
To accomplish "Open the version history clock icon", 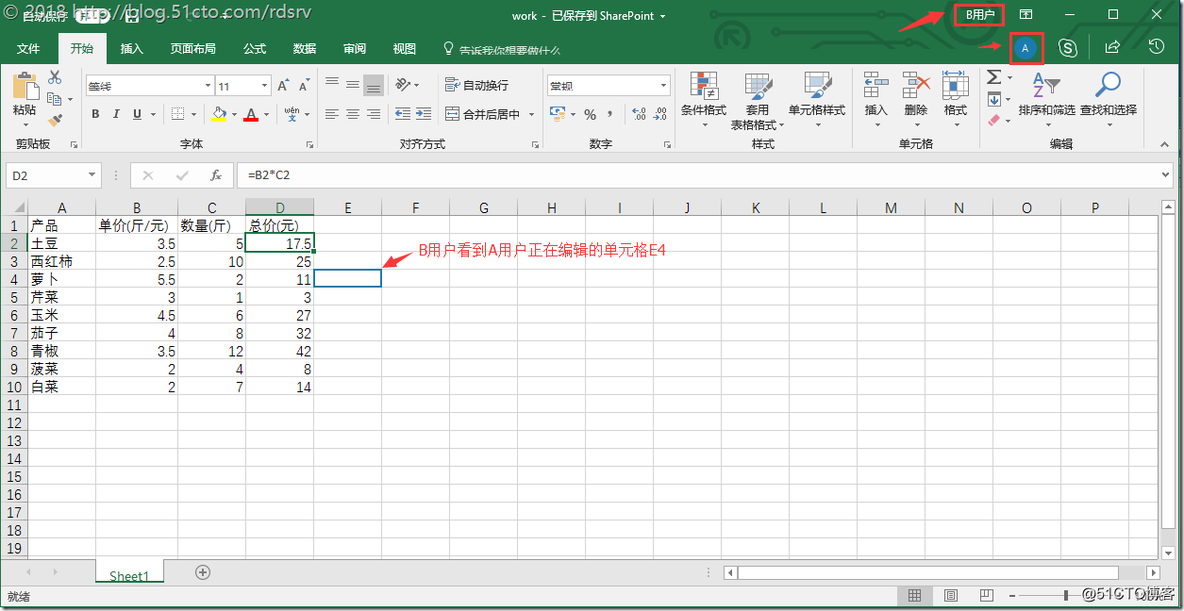I will pyautogui.click(x=1156, y=48).
